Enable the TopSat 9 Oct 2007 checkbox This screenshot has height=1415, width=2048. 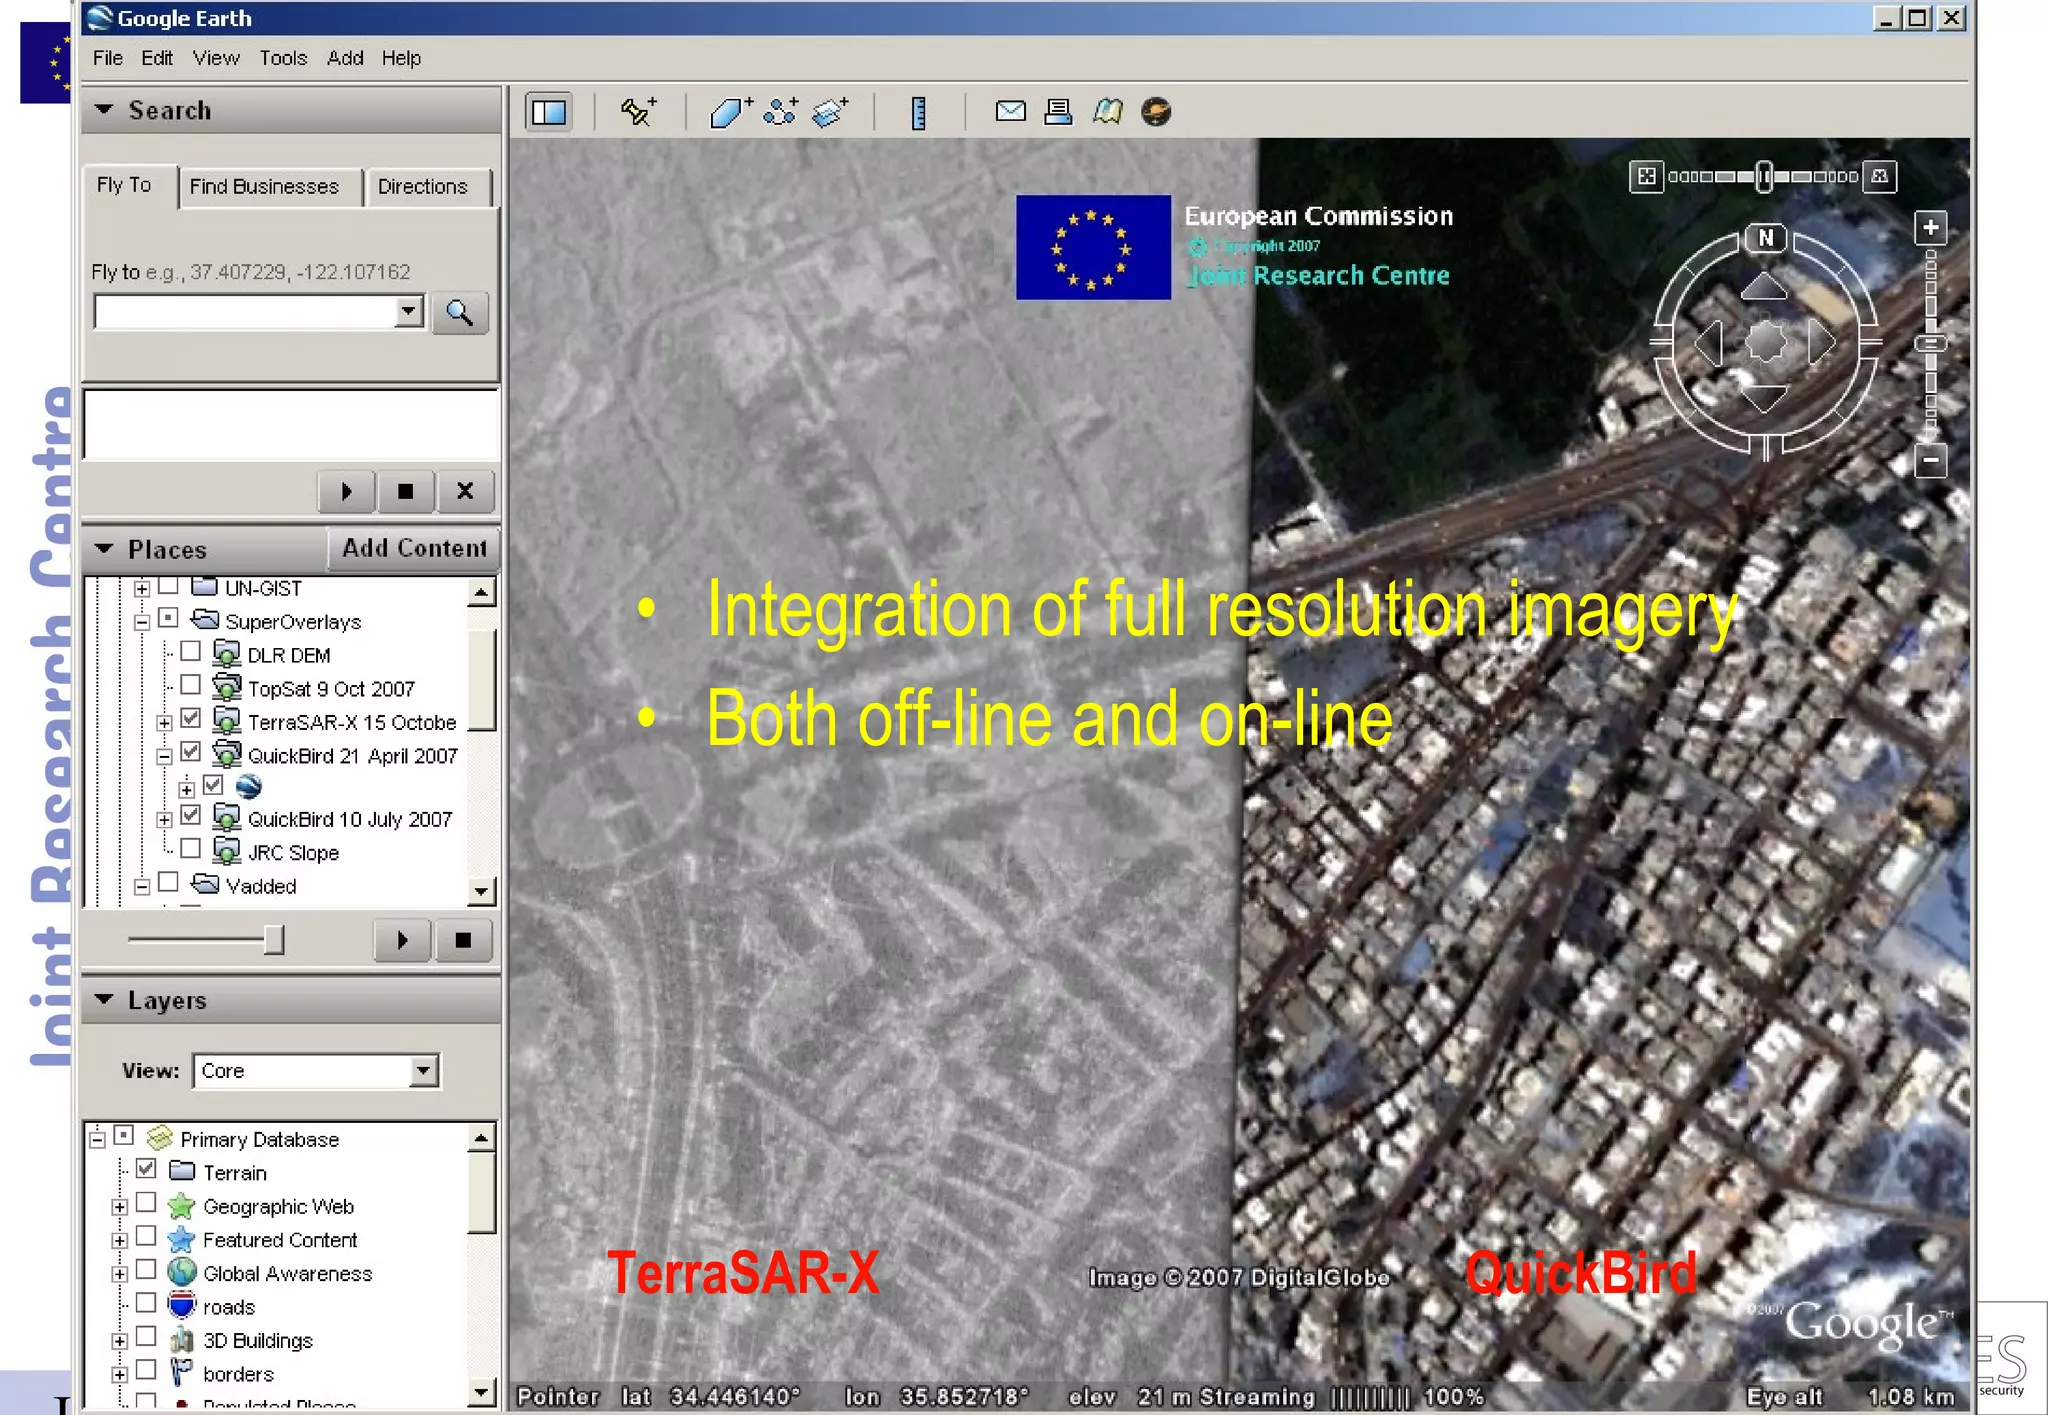click(x=191, y=685)
